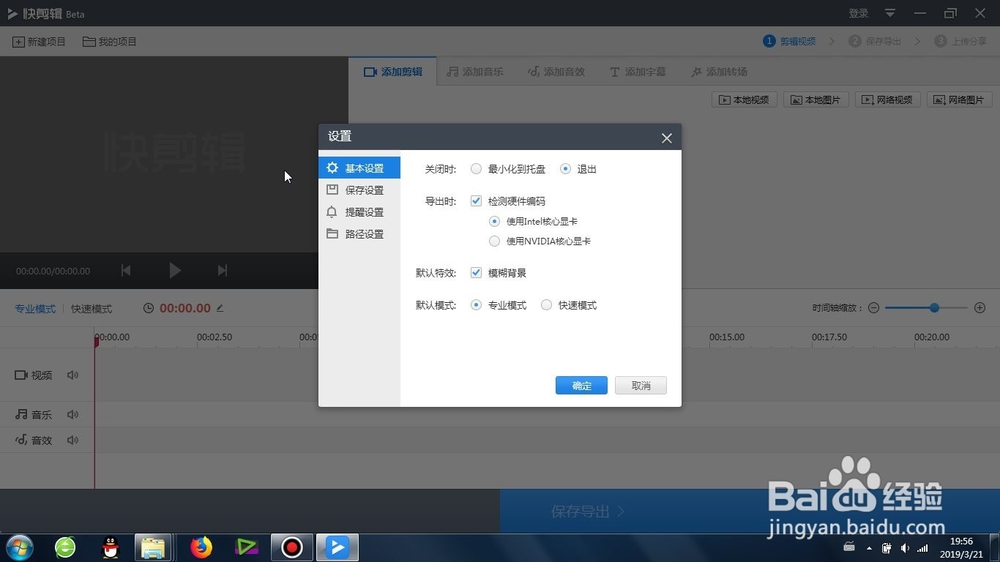Open Firefox from the taskbar
This screenshot has height=562, width=1000.
(201, 547)
